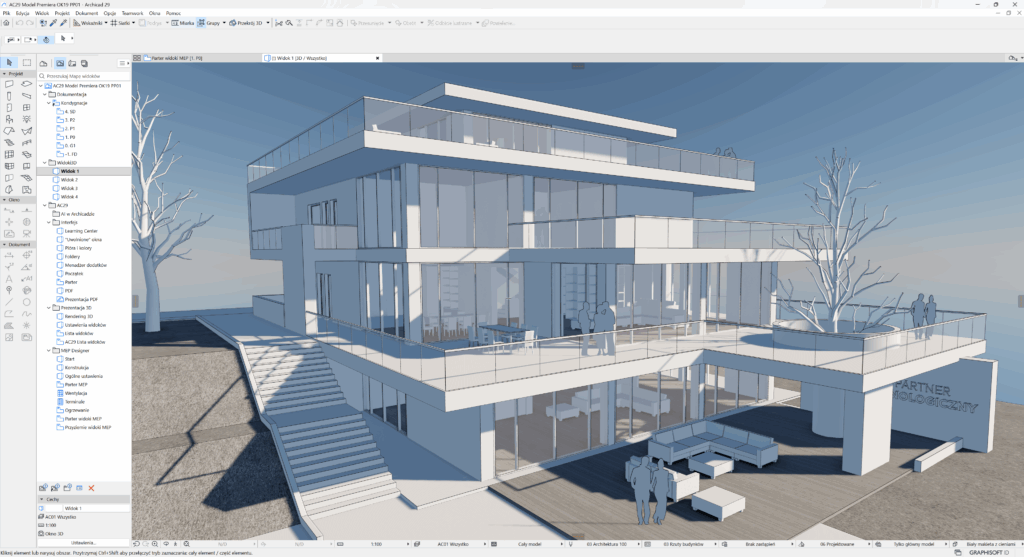Open the View Map tab icon in Navigator
The width and height of the screenshot is (1024, 557).
[x=60, y=63]
